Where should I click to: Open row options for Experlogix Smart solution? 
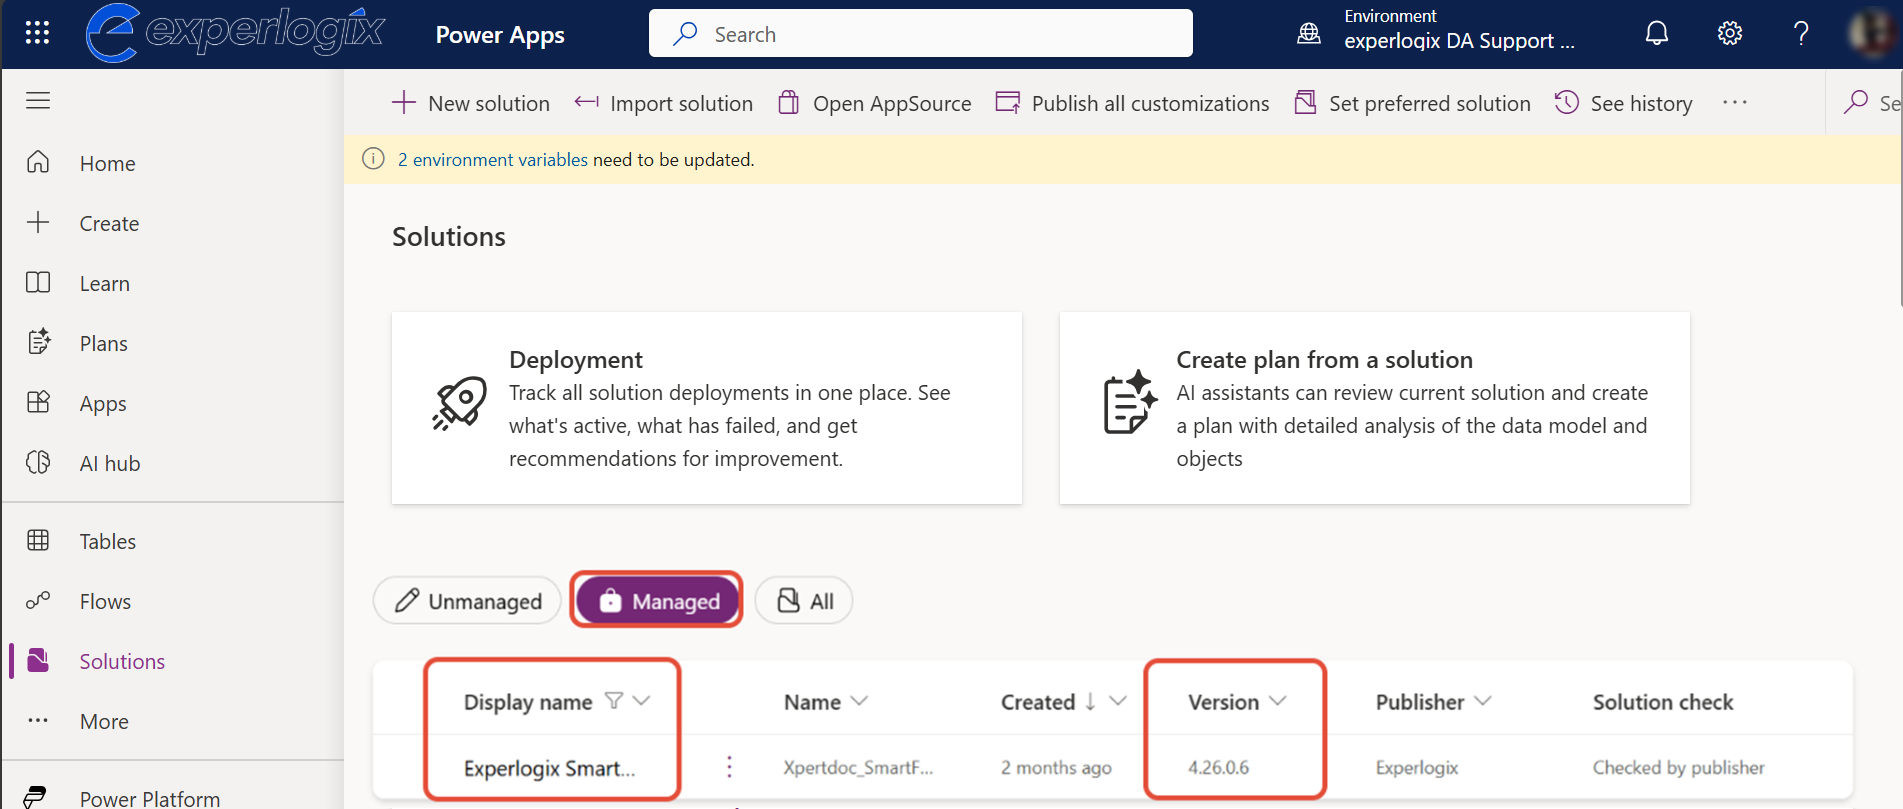point(729,767)
